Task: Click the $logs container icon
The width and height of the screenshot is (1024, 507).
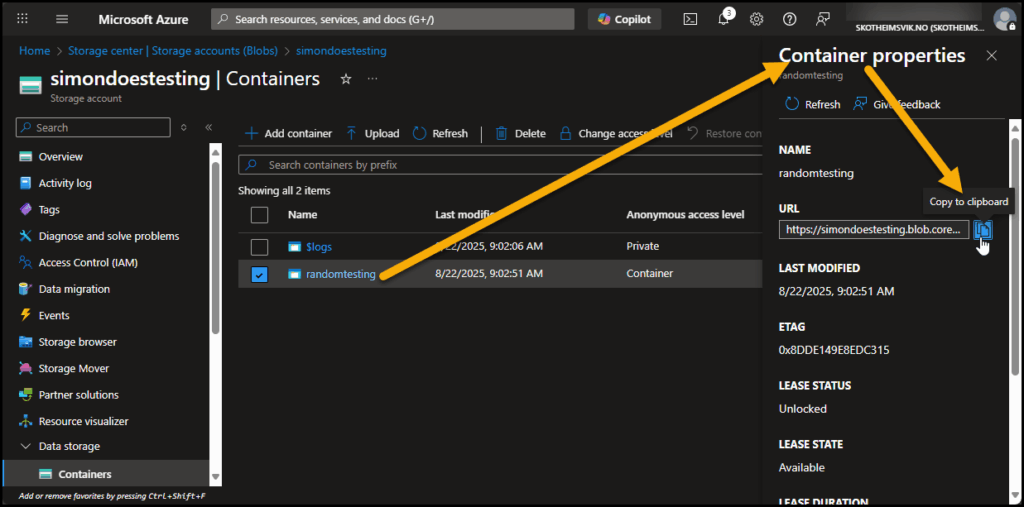Action: pyautogui.click(x=294, y=247)
